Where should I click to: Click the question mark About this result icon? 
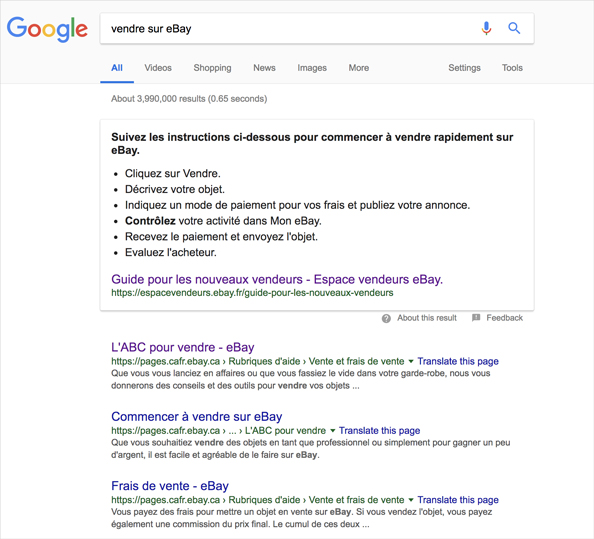[386, 318]
